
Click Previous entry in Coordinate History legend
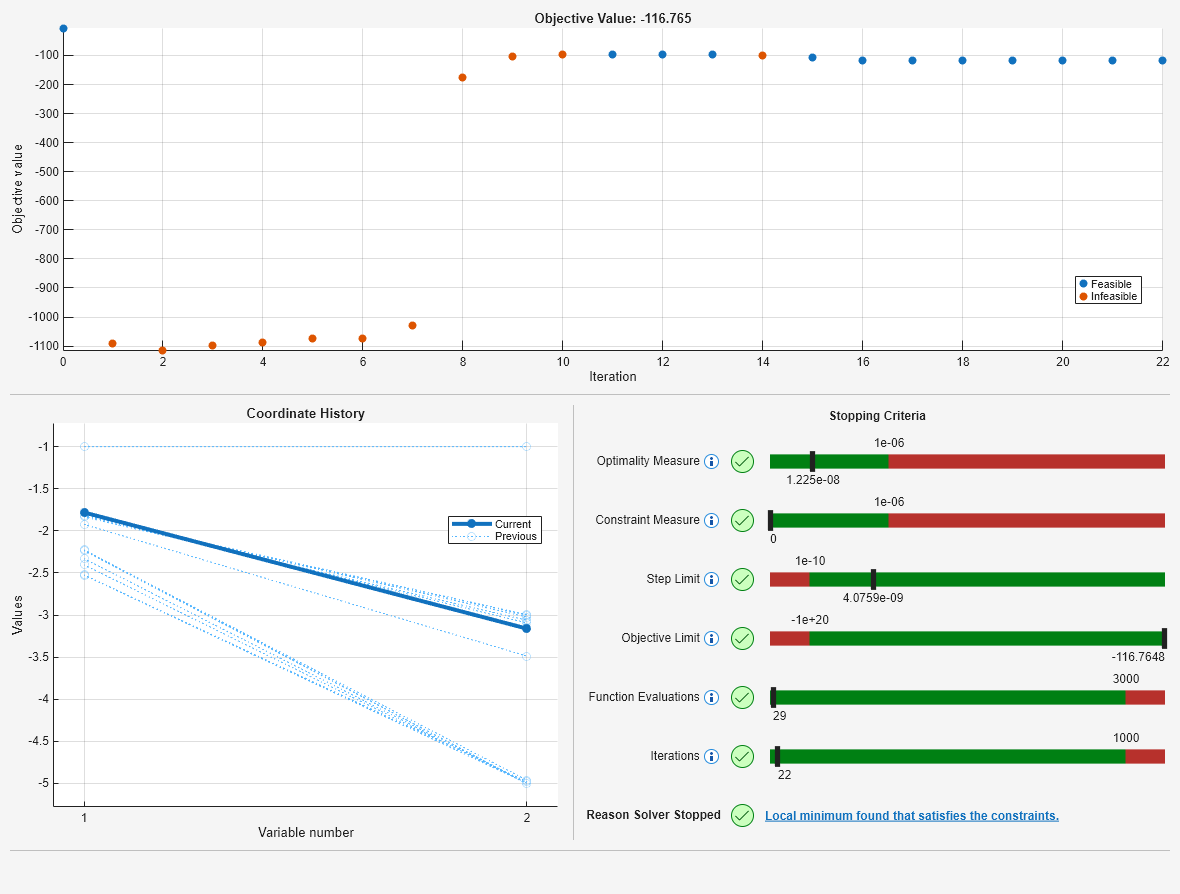[494, 537]
